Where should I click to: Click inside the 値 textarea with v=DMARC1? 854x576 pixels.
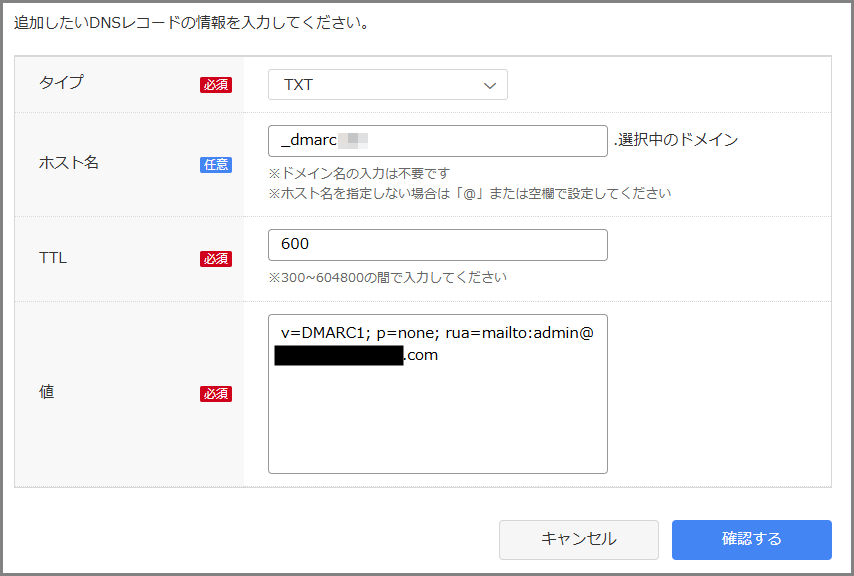[437, 410]
